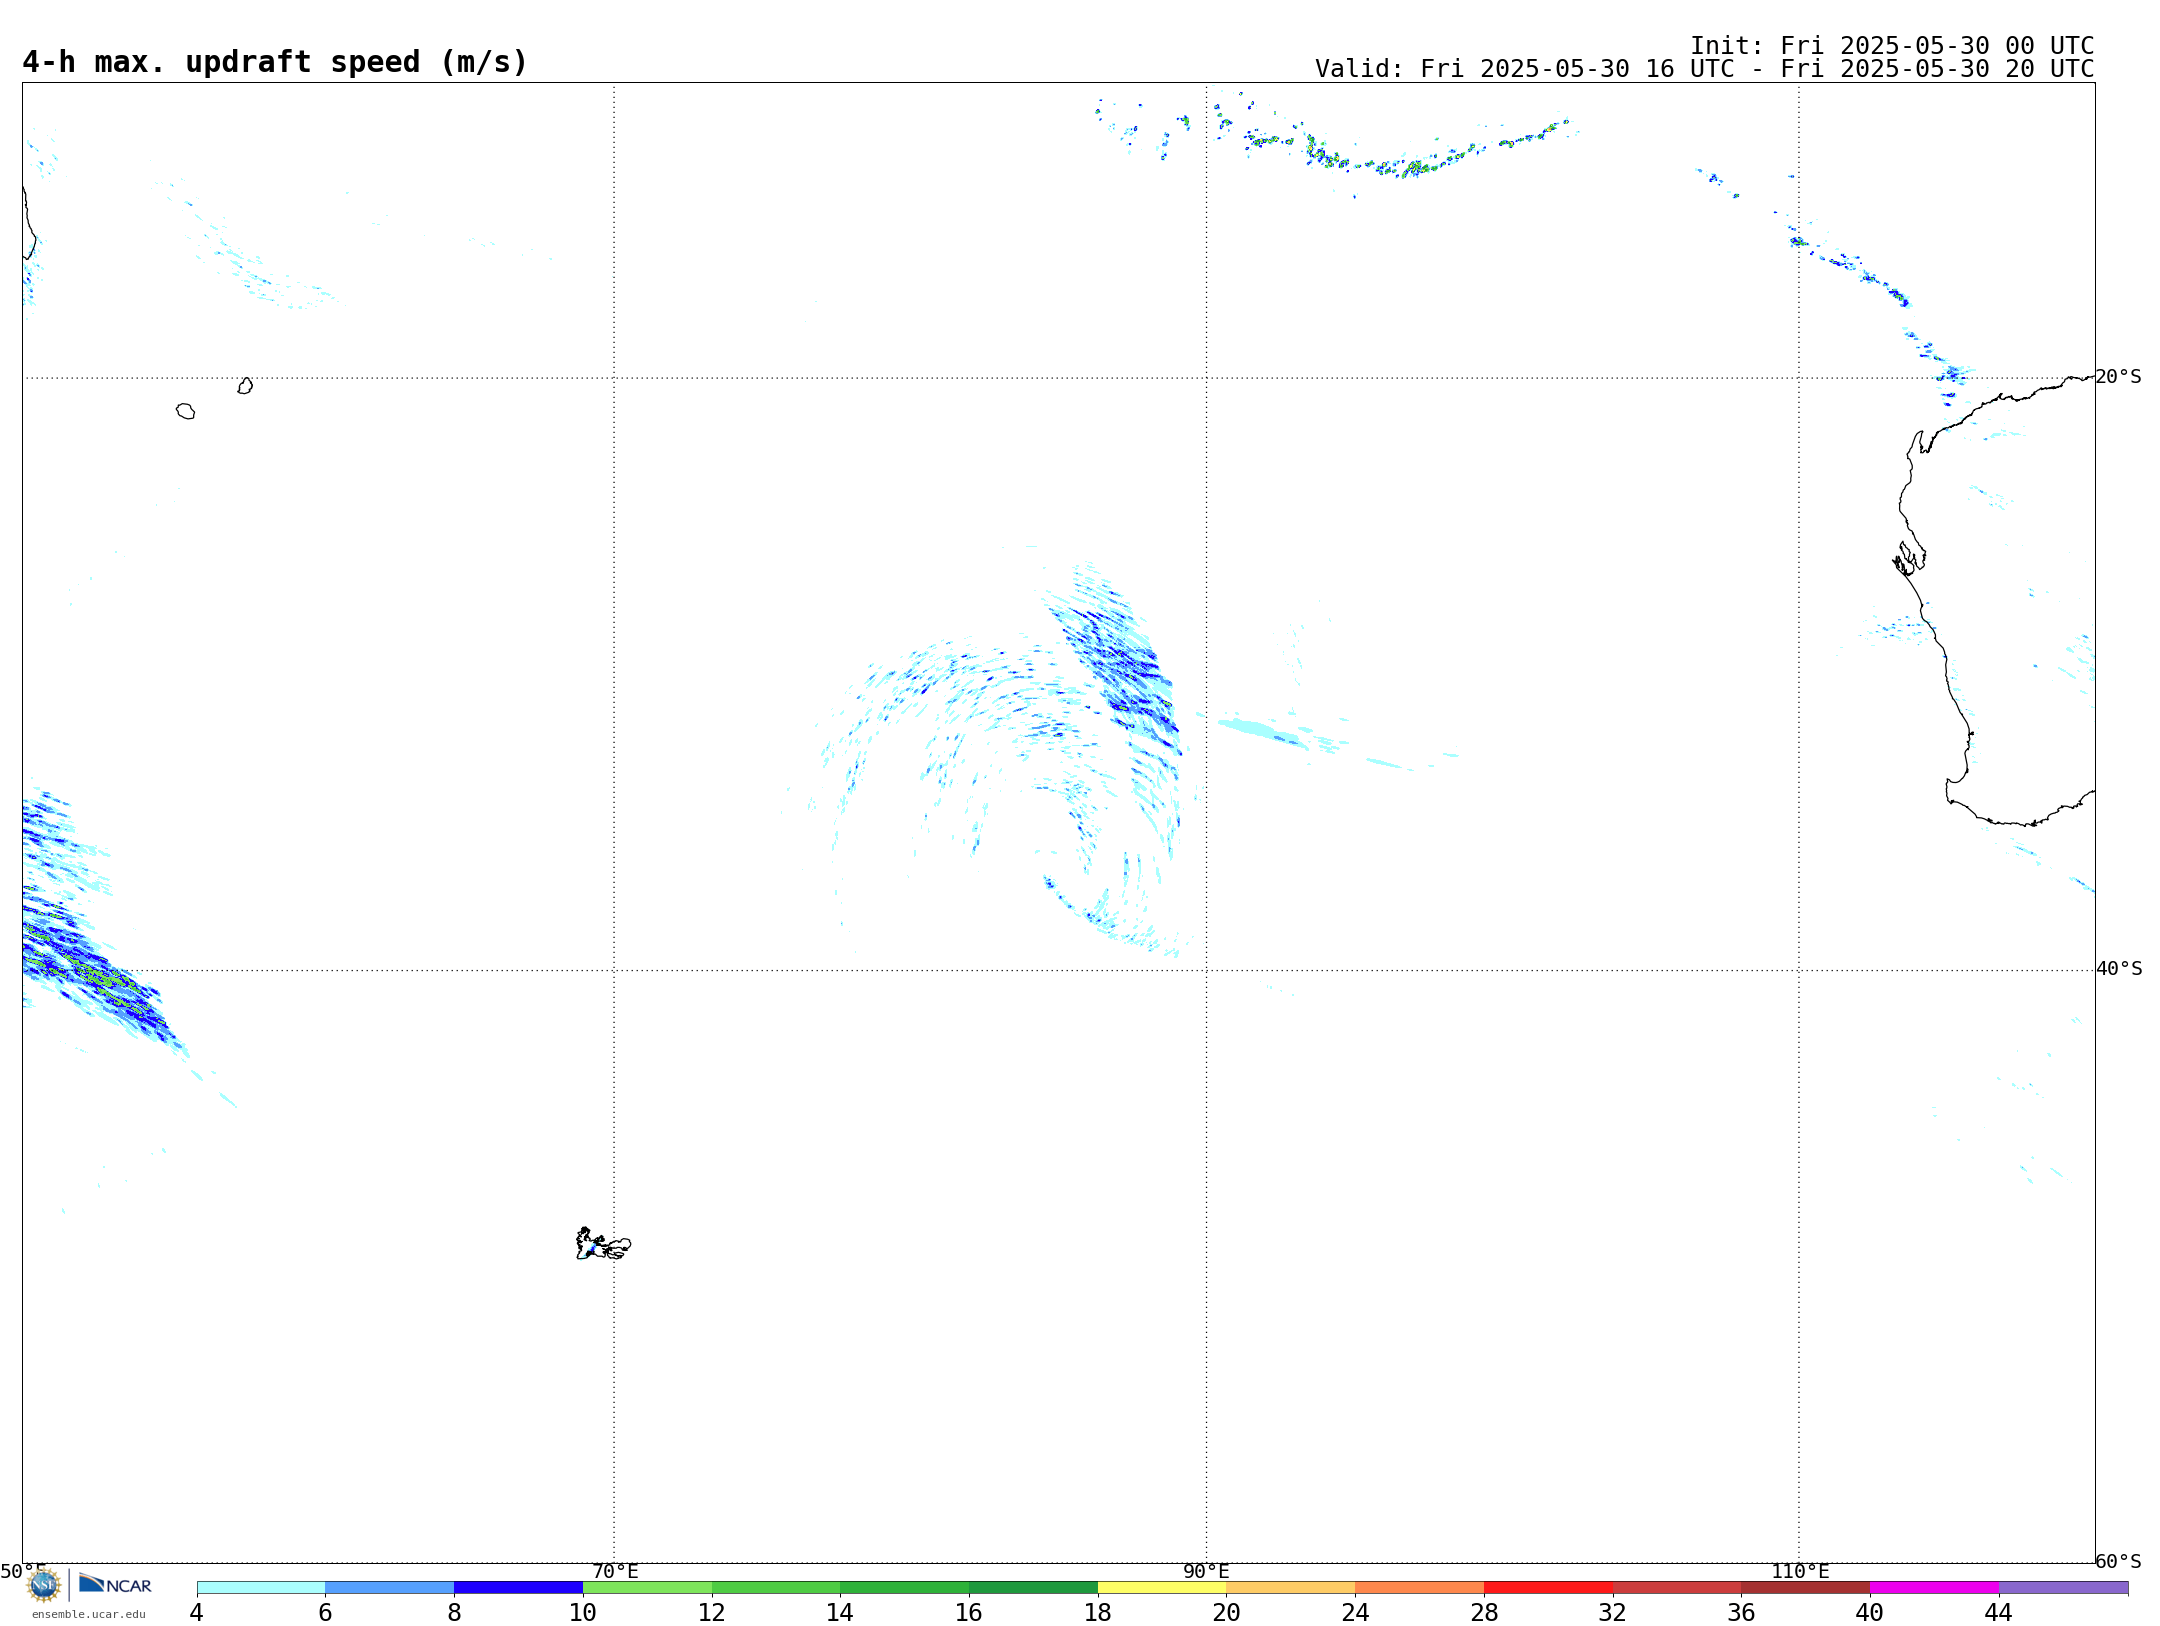Select the orange 24–28 colorbar swatch

click(x=1420, y=1587)
